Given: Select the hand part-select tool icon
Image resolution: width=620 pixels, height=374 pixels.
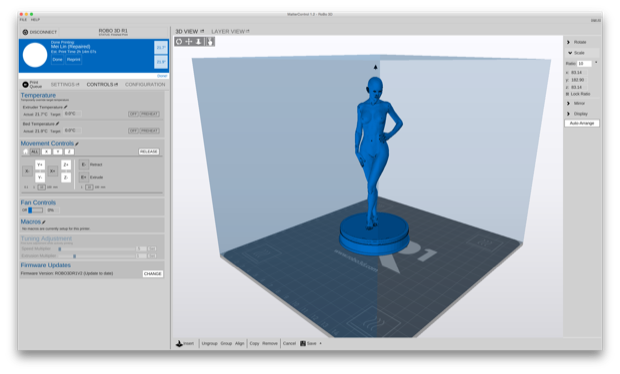Looking at the screenshot, I should point(210,42).
